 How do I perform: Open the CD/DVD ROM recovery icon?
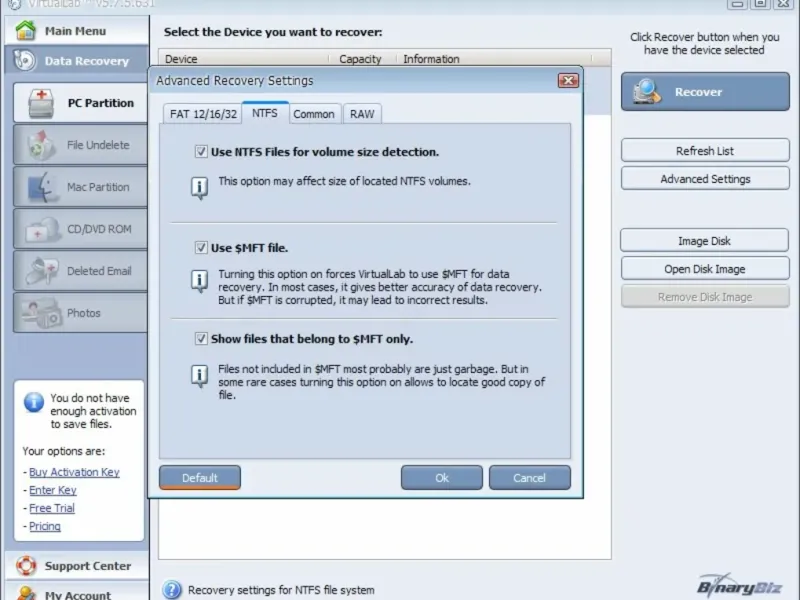point(41,229)
